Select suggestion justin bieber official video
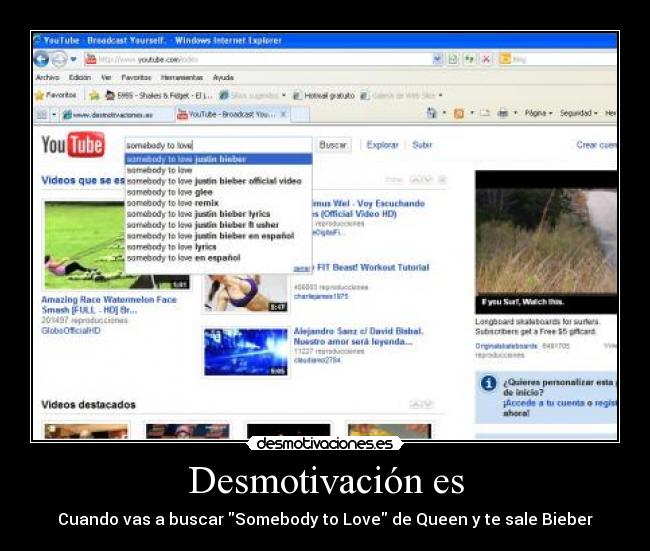 click(x=218, y=181)
